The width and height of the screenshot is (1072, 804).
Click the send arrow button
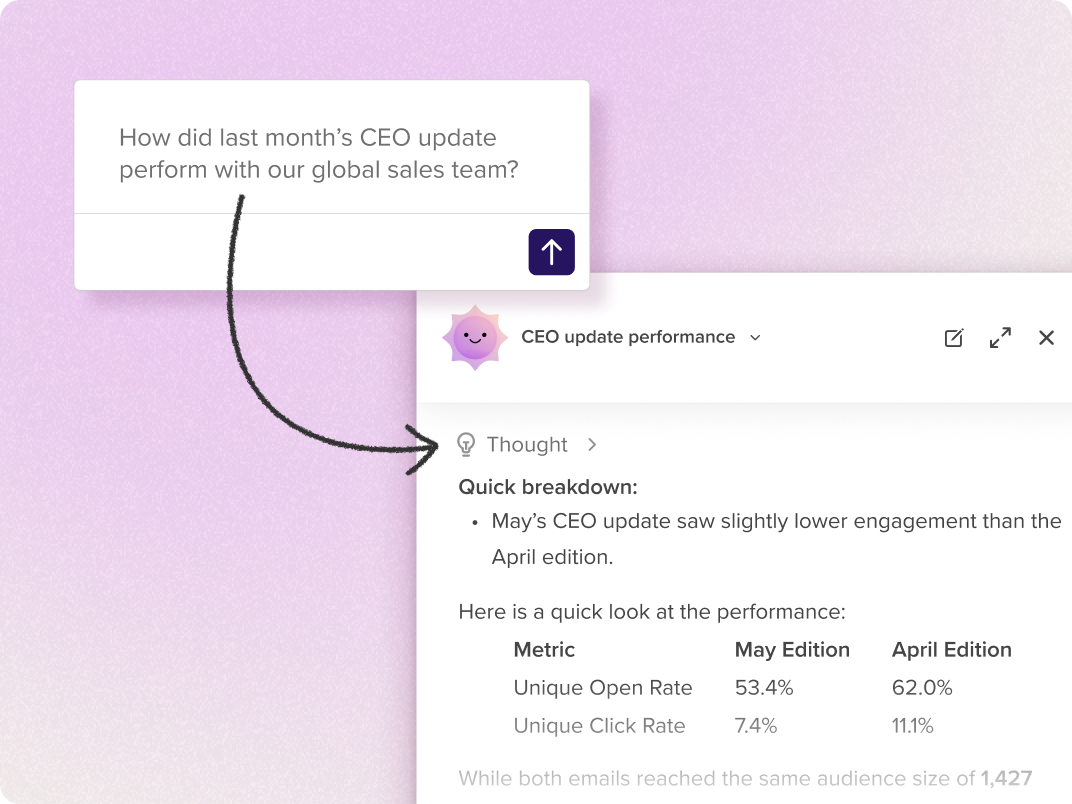551,252
